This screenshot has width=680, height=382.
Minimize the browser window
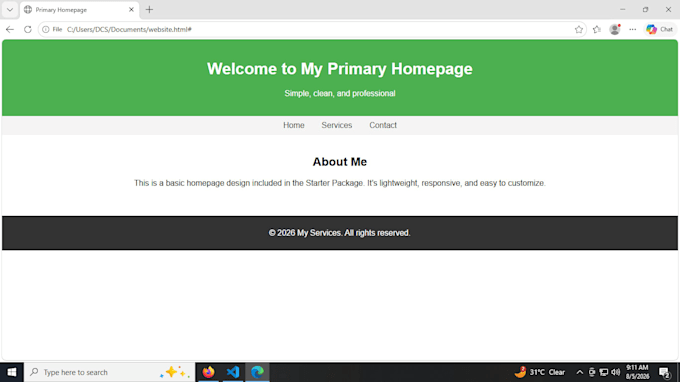pyautogui.click(x=623, y=10)
